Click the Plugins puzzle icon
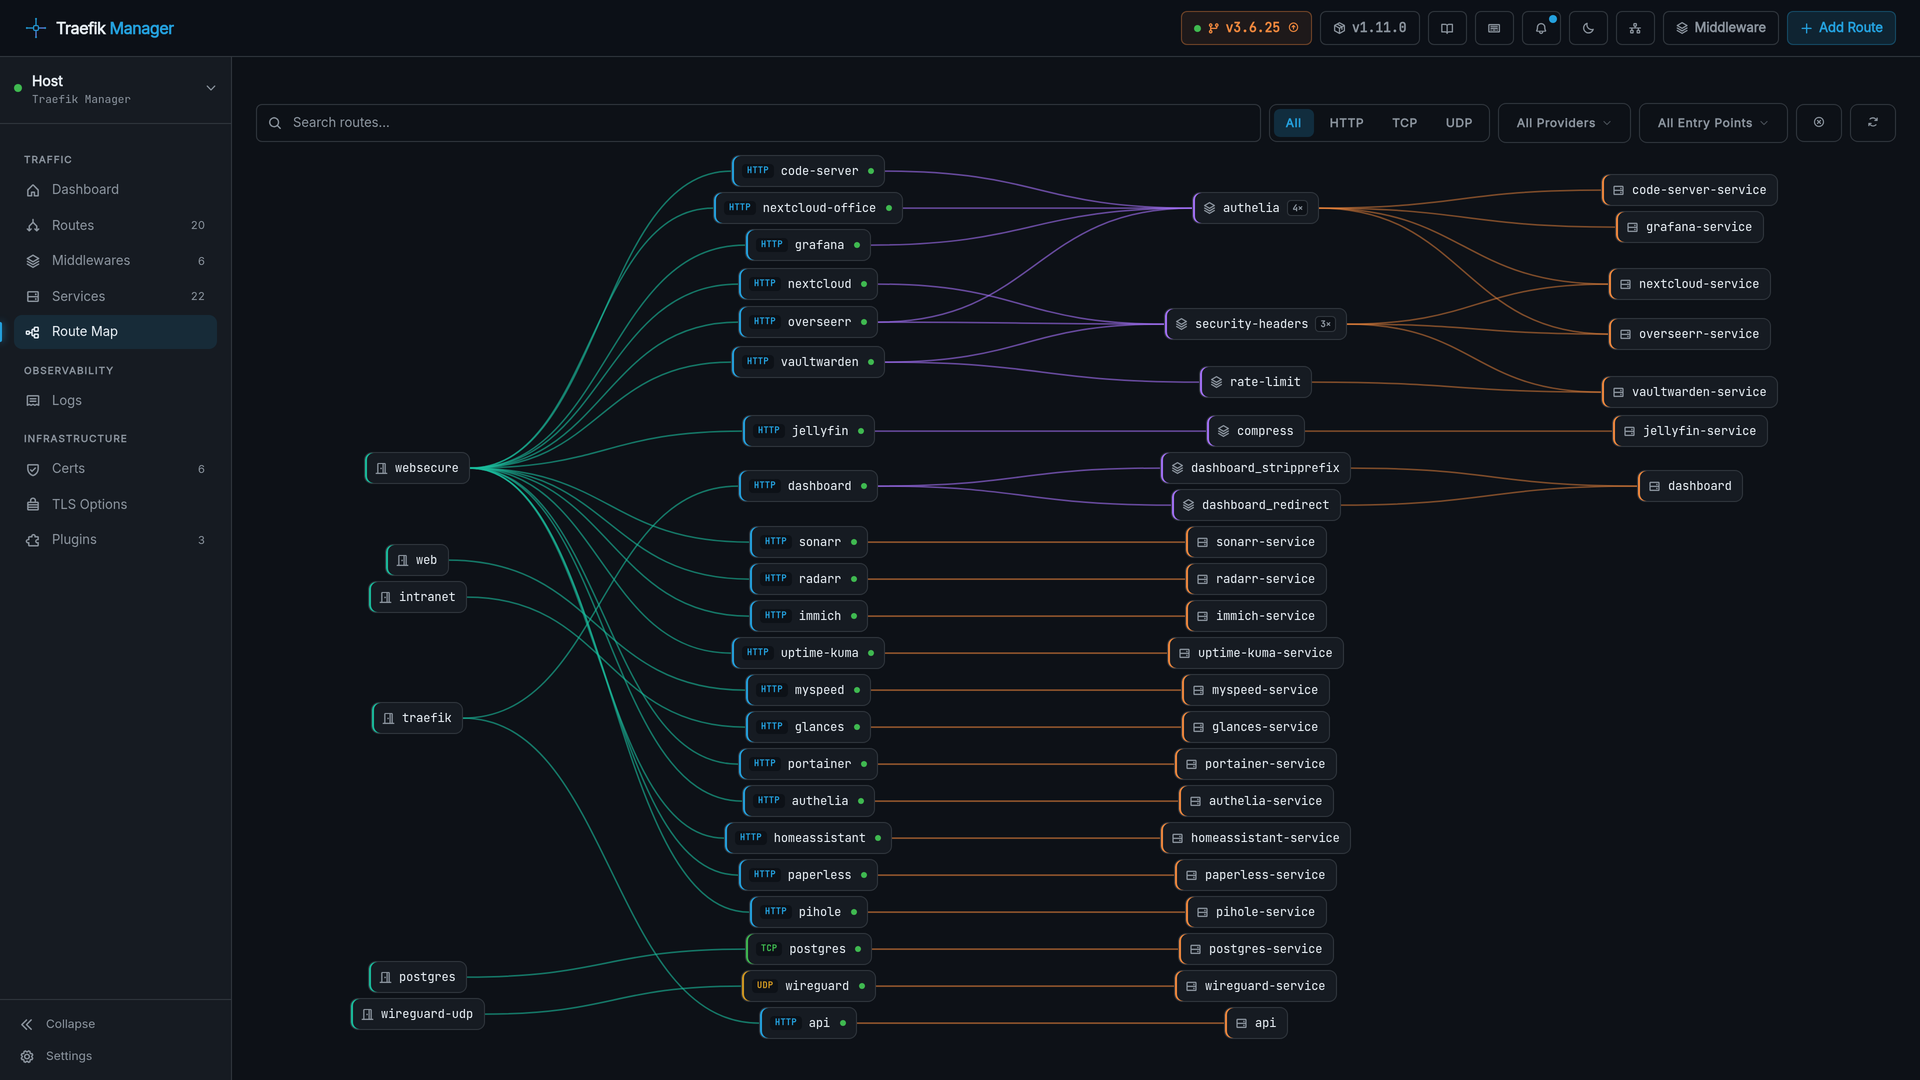 click(33, 540)
